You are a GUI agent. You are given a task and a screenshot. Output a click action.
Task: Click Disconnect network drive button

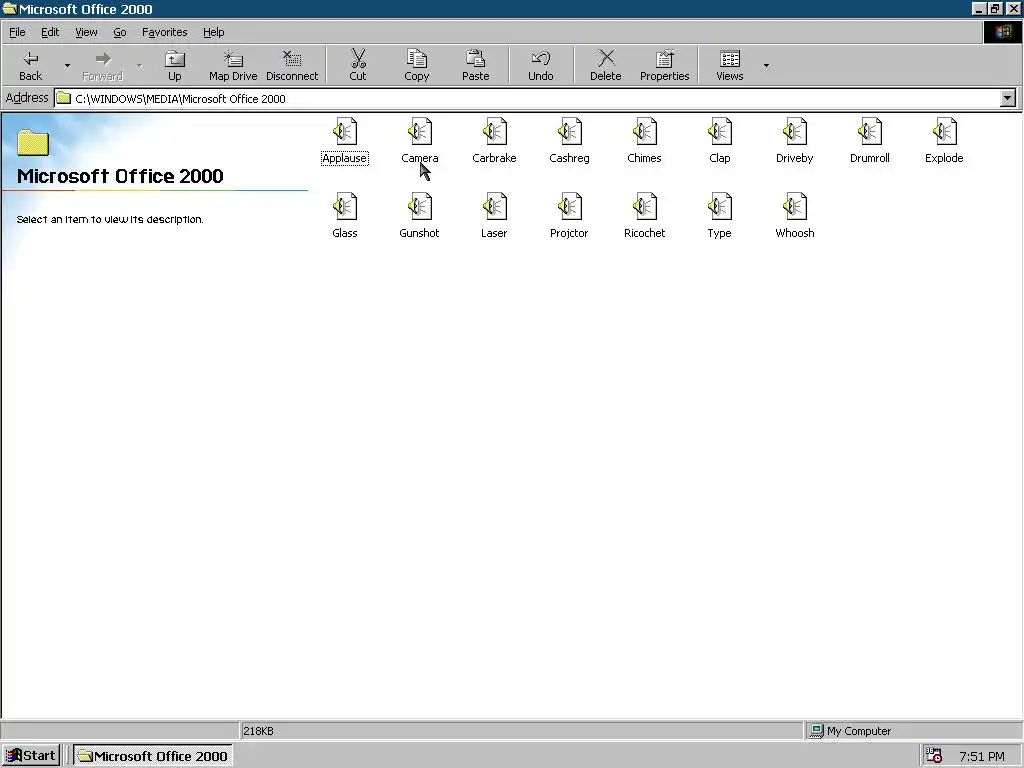pyautogui.click(x=292, y=65)
